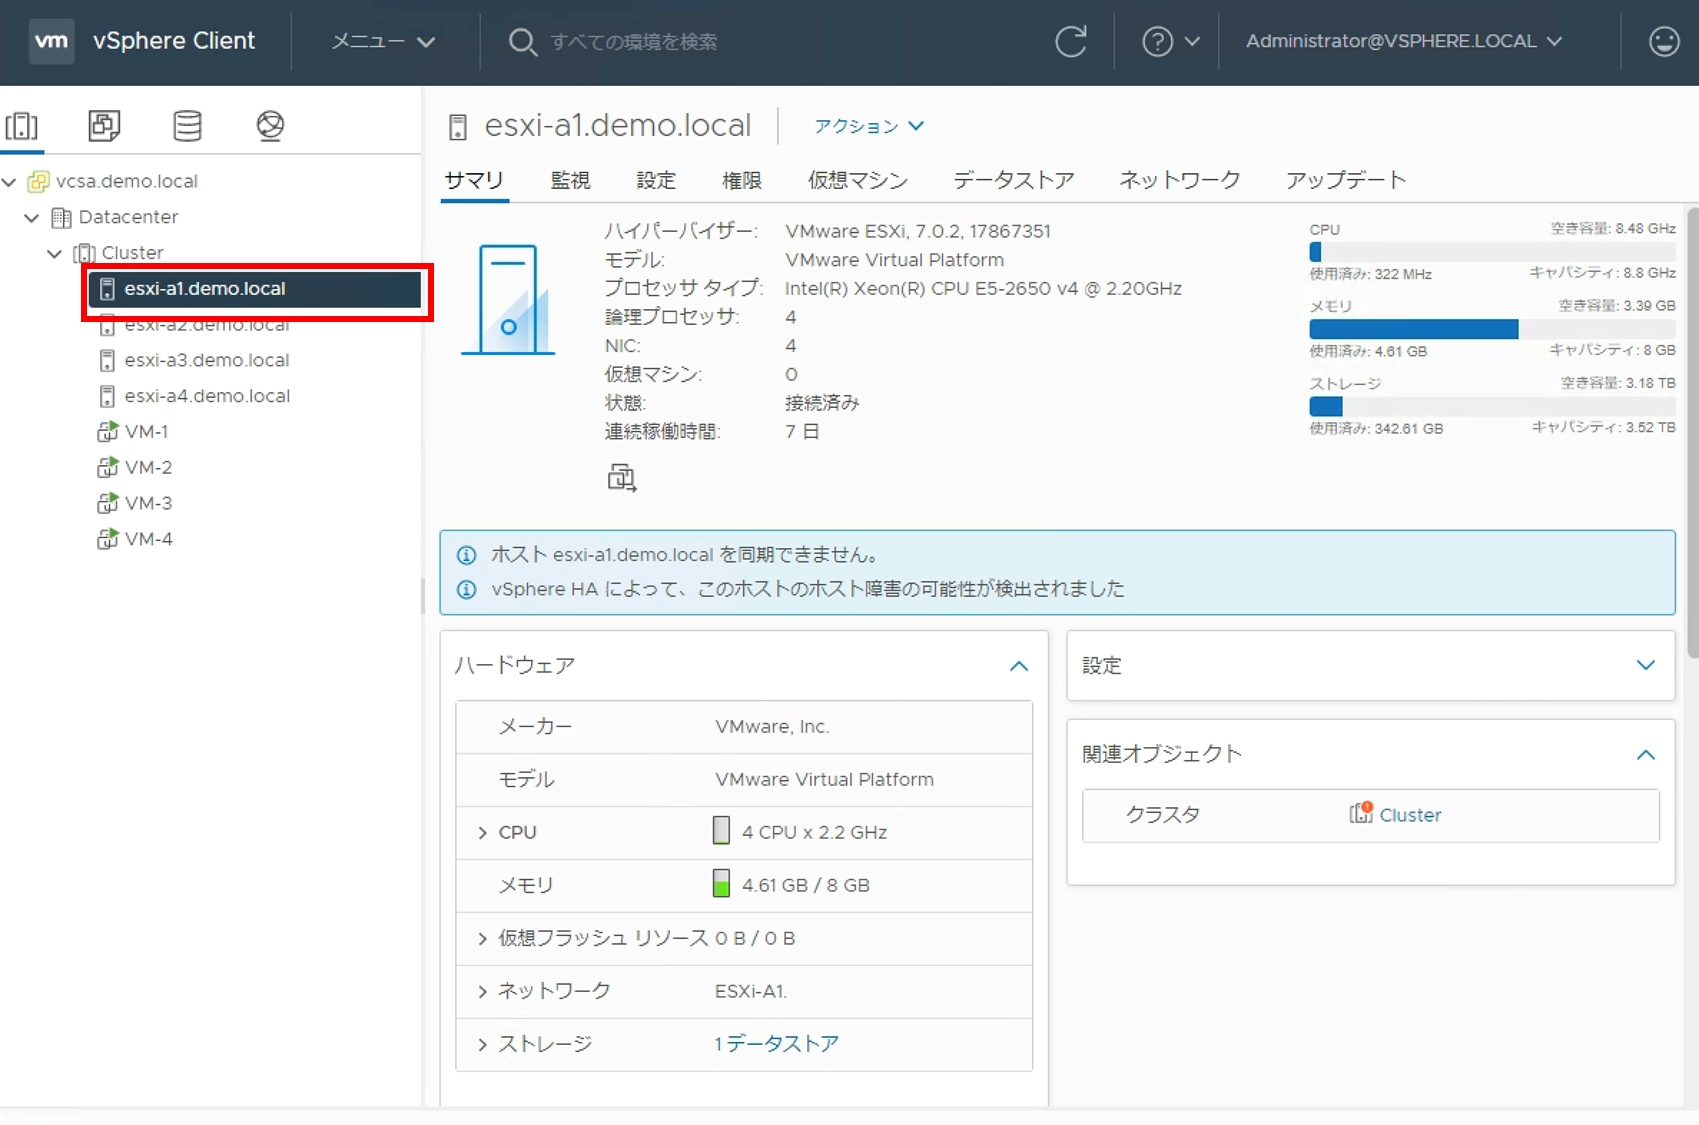1699x1125 pixels.
Task: Focus the すべての環境を検索 search field
Action: pyautogui.click(x=634, y=42)
